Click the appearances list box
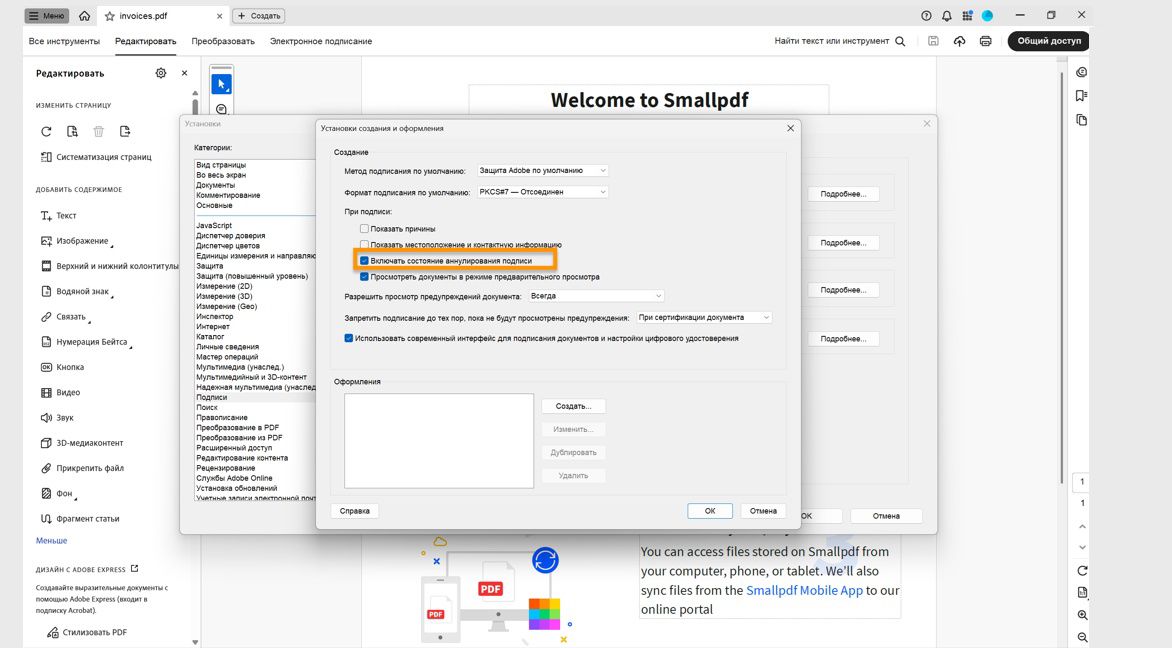This screenshot has height=648, width=1172. point(439,441)
